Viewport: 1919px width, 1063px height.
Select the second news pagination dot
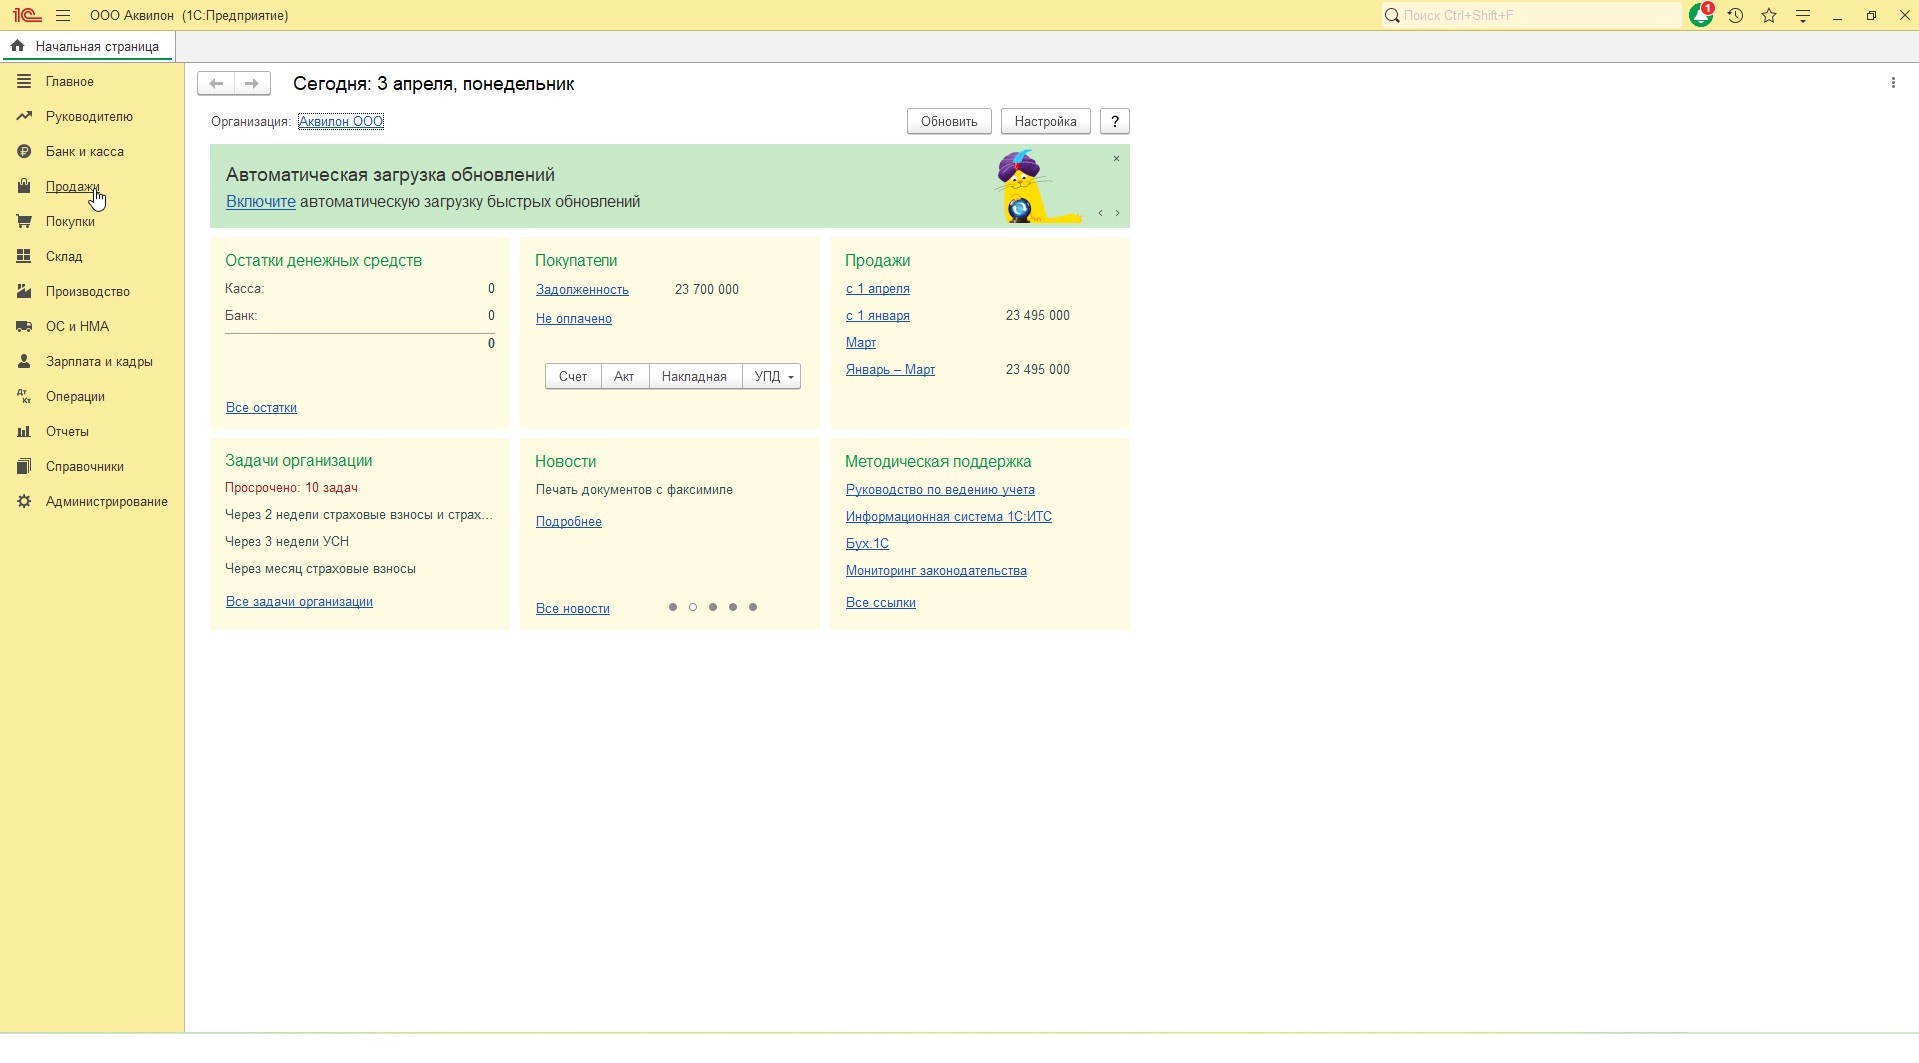point(693,607)
